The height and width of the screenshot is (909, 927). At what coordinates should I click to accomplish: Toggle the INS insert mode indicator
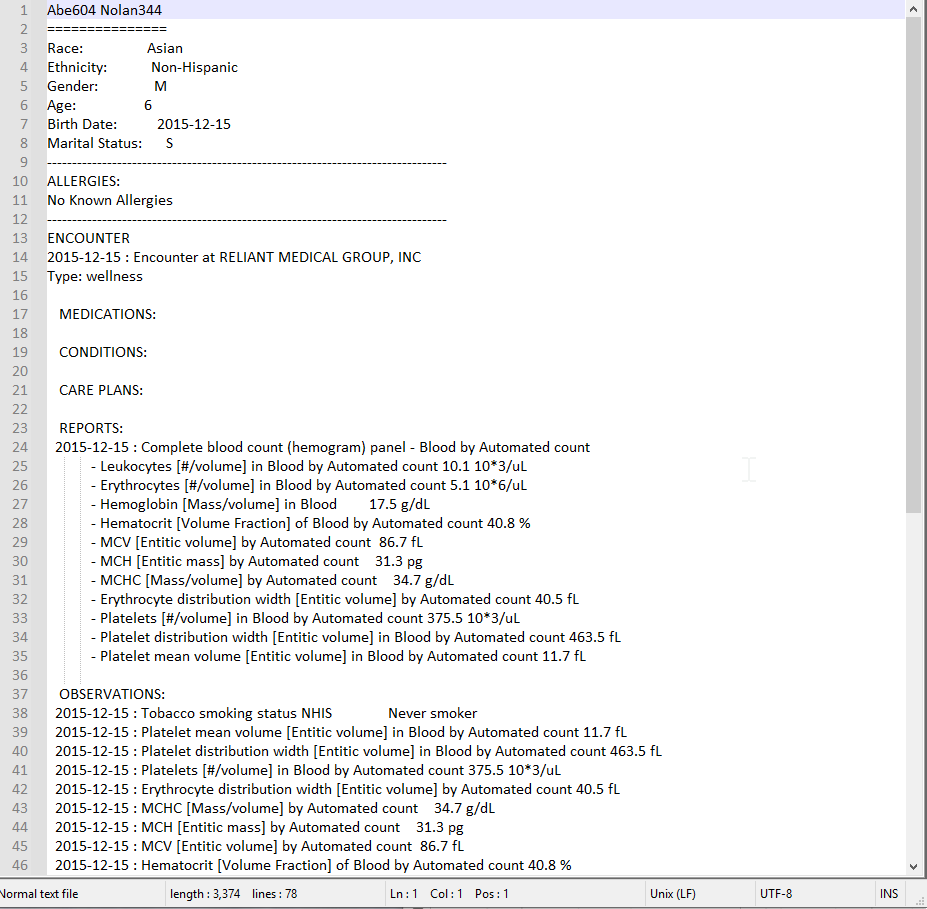889,894
